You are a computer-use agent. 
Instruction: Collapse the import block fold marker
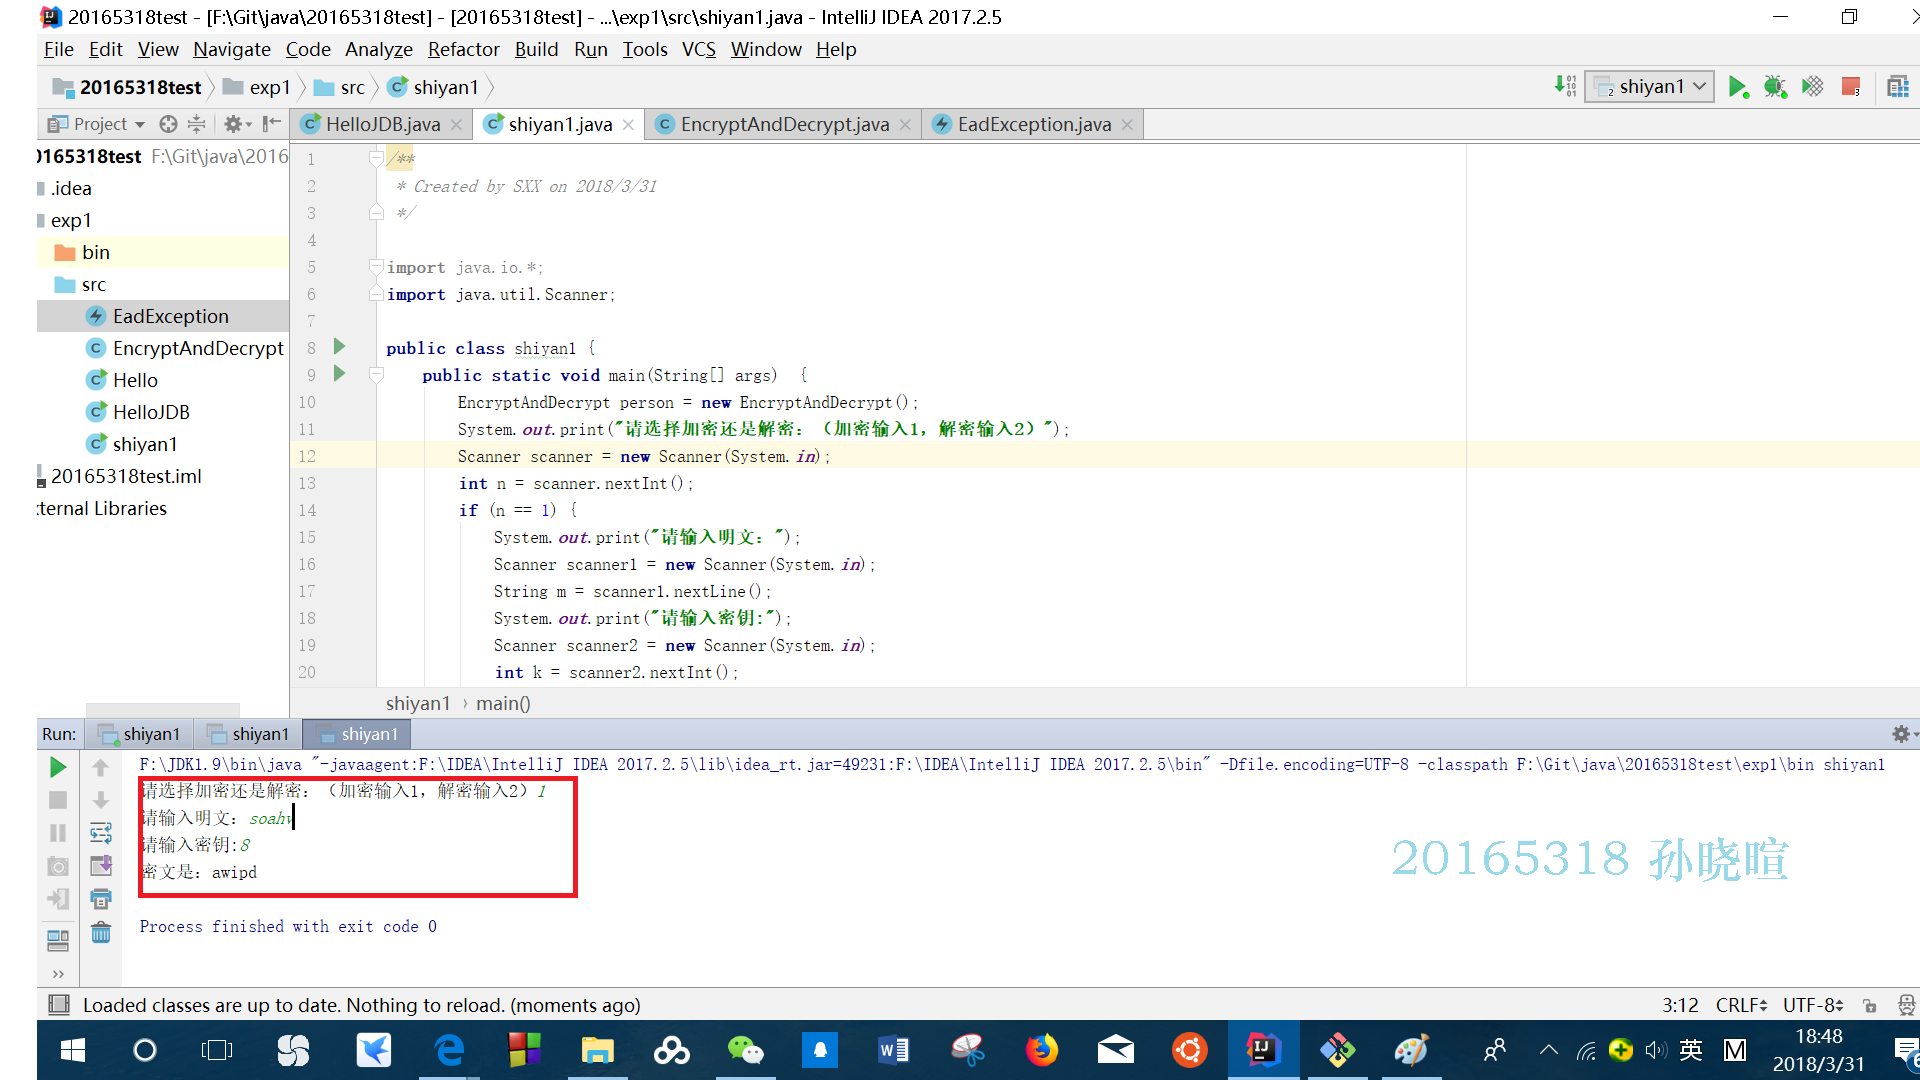coord(376,266)
